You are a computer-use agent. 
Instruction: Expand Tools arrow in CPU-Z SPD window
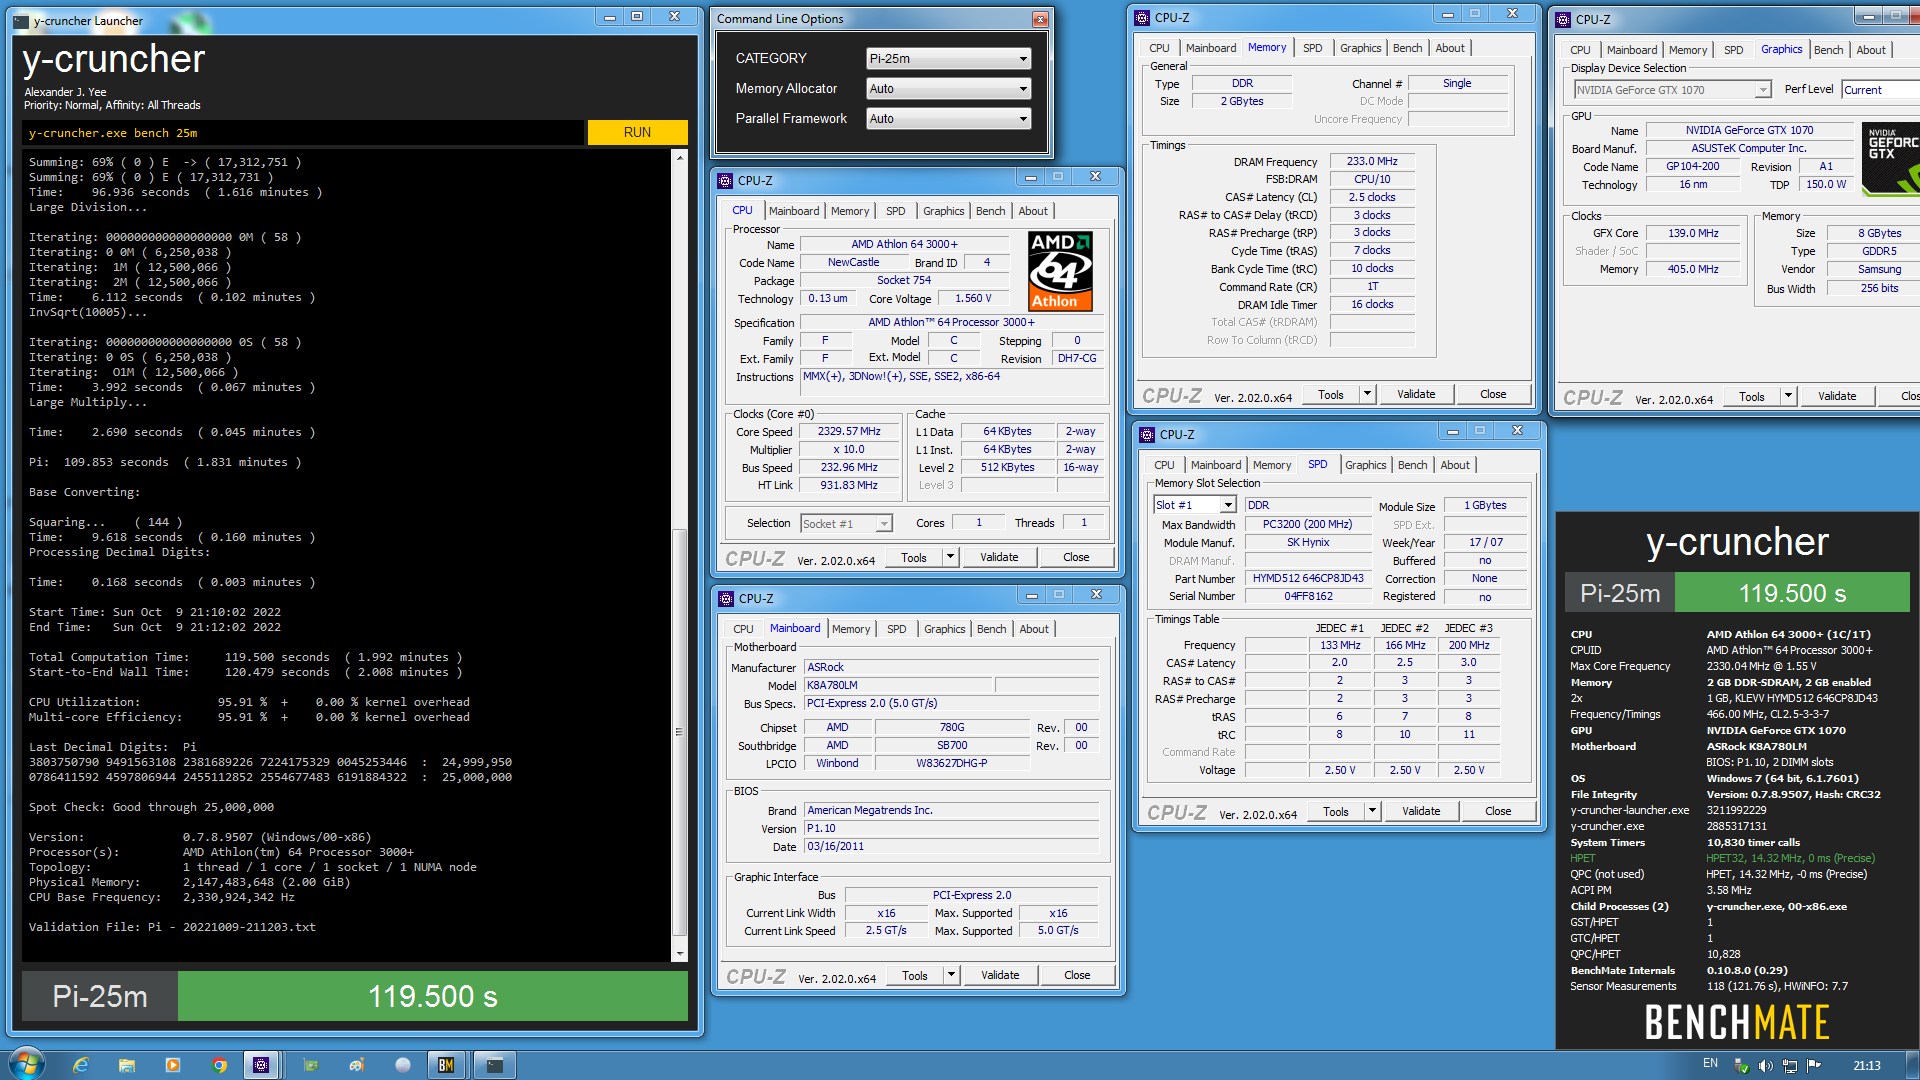point(1373,811)
